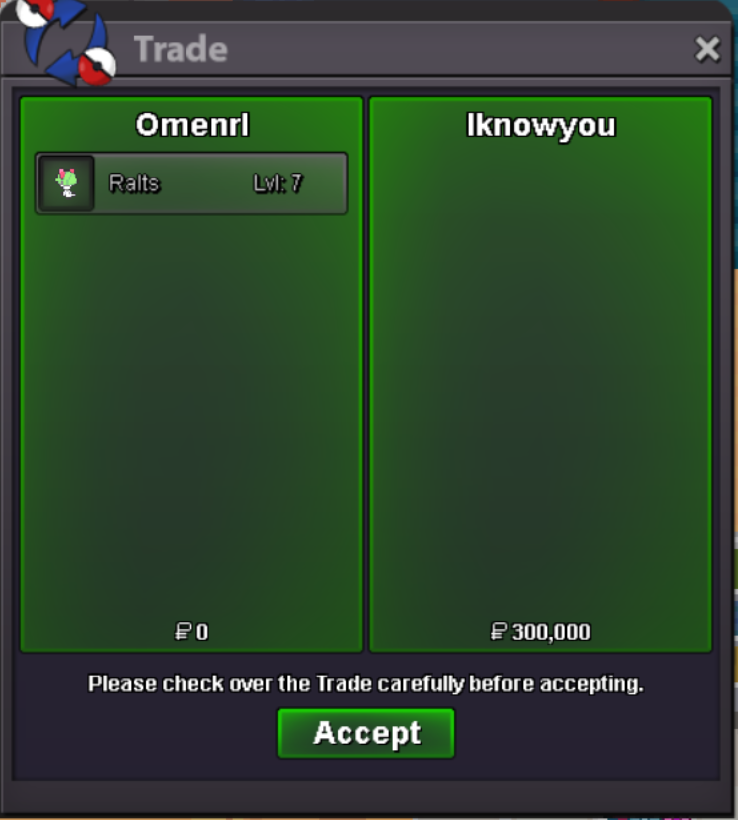
Task: Click the trade warning message text
Action: pos(366,684)
